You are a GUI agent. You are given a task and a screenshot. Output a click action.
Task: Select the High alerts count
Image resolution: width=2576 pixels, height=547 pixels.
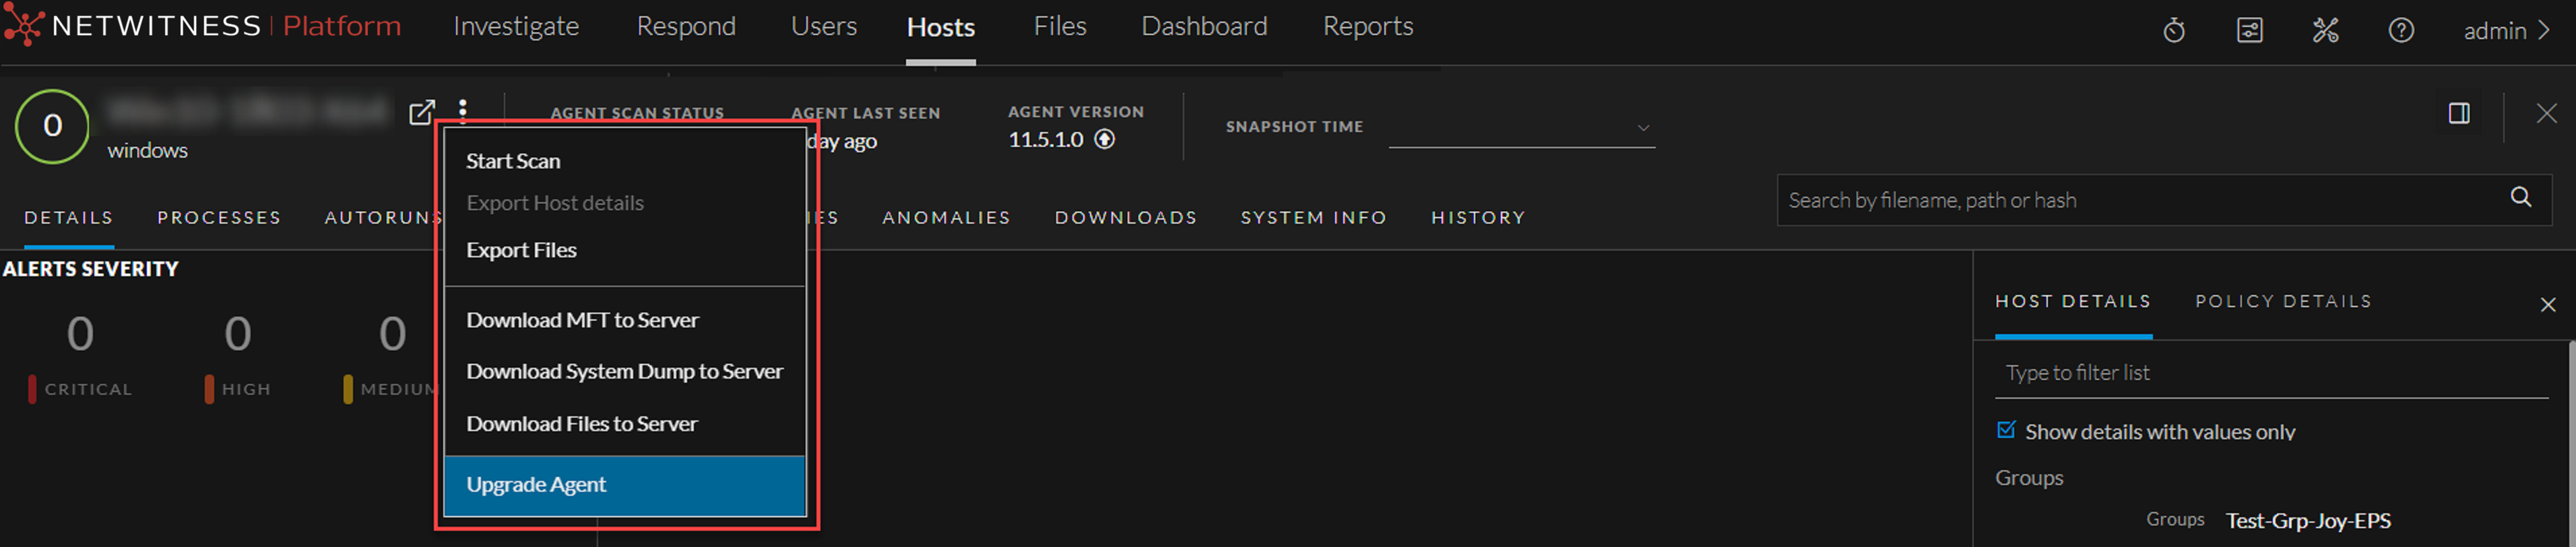[237, 334]
